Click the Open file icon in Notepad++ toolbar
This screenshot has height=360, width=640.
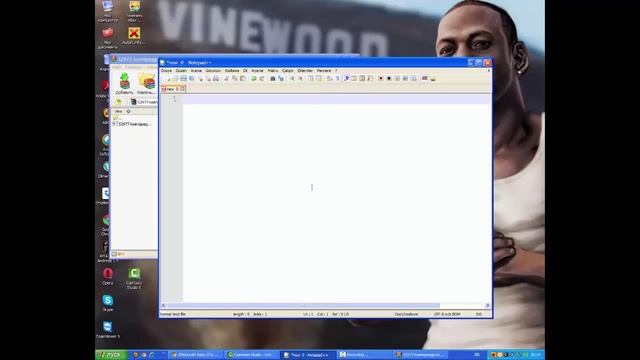point(176,78)
